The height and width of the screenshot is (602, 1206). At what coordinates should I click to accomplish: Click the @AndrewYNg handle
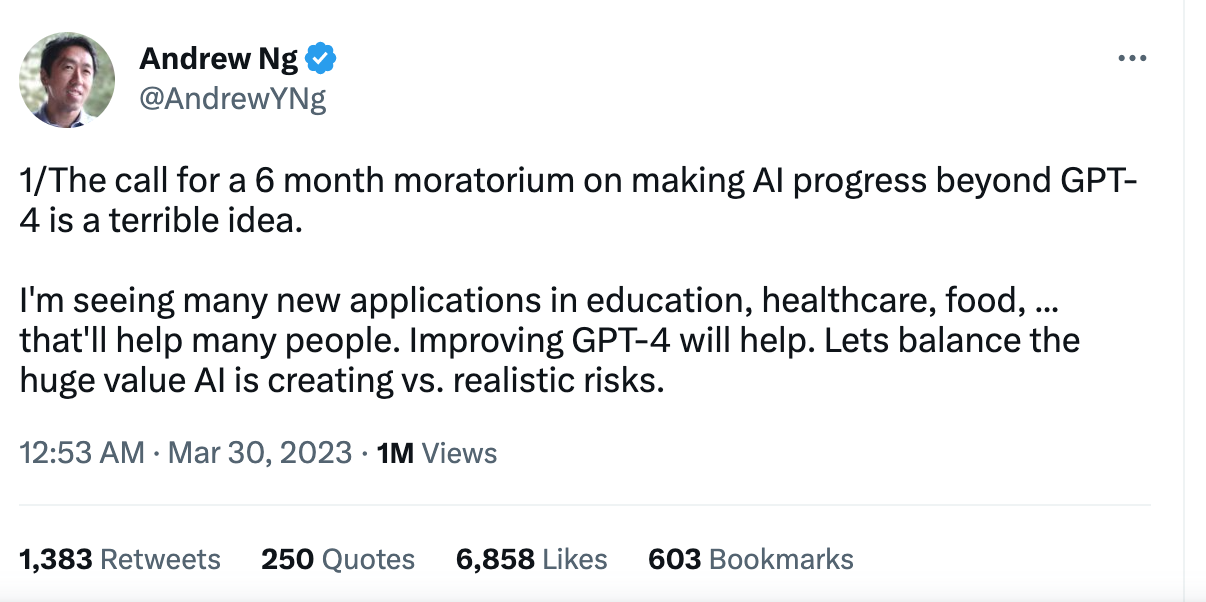coord(232,99)
